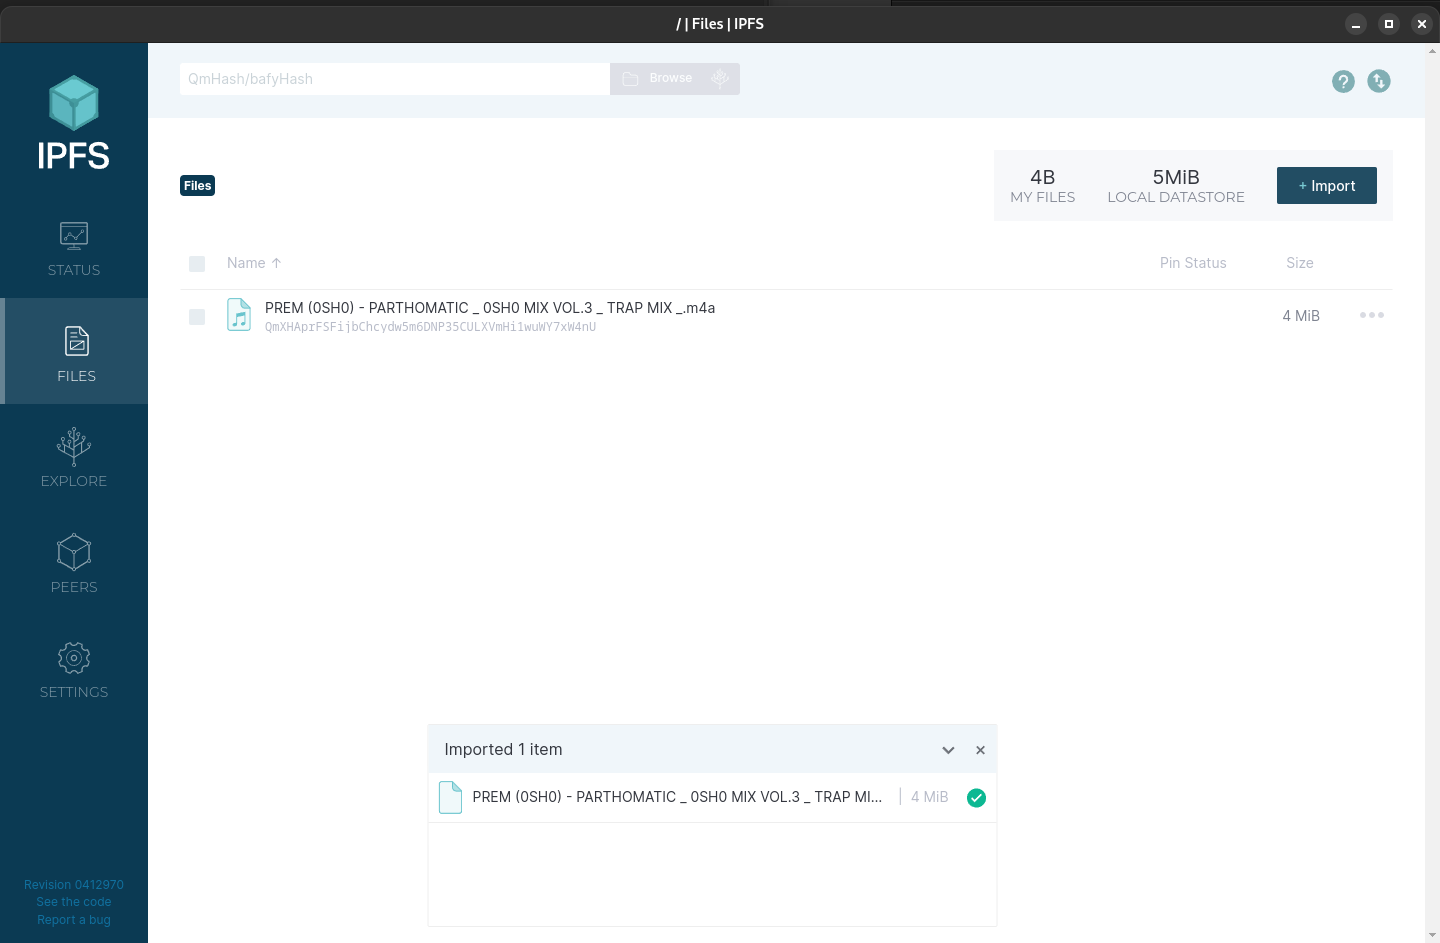The height and width of the screenshot is (943, 1440).
Task: Click the vertical scrollbar on the right
Action: coord(1432,493)
